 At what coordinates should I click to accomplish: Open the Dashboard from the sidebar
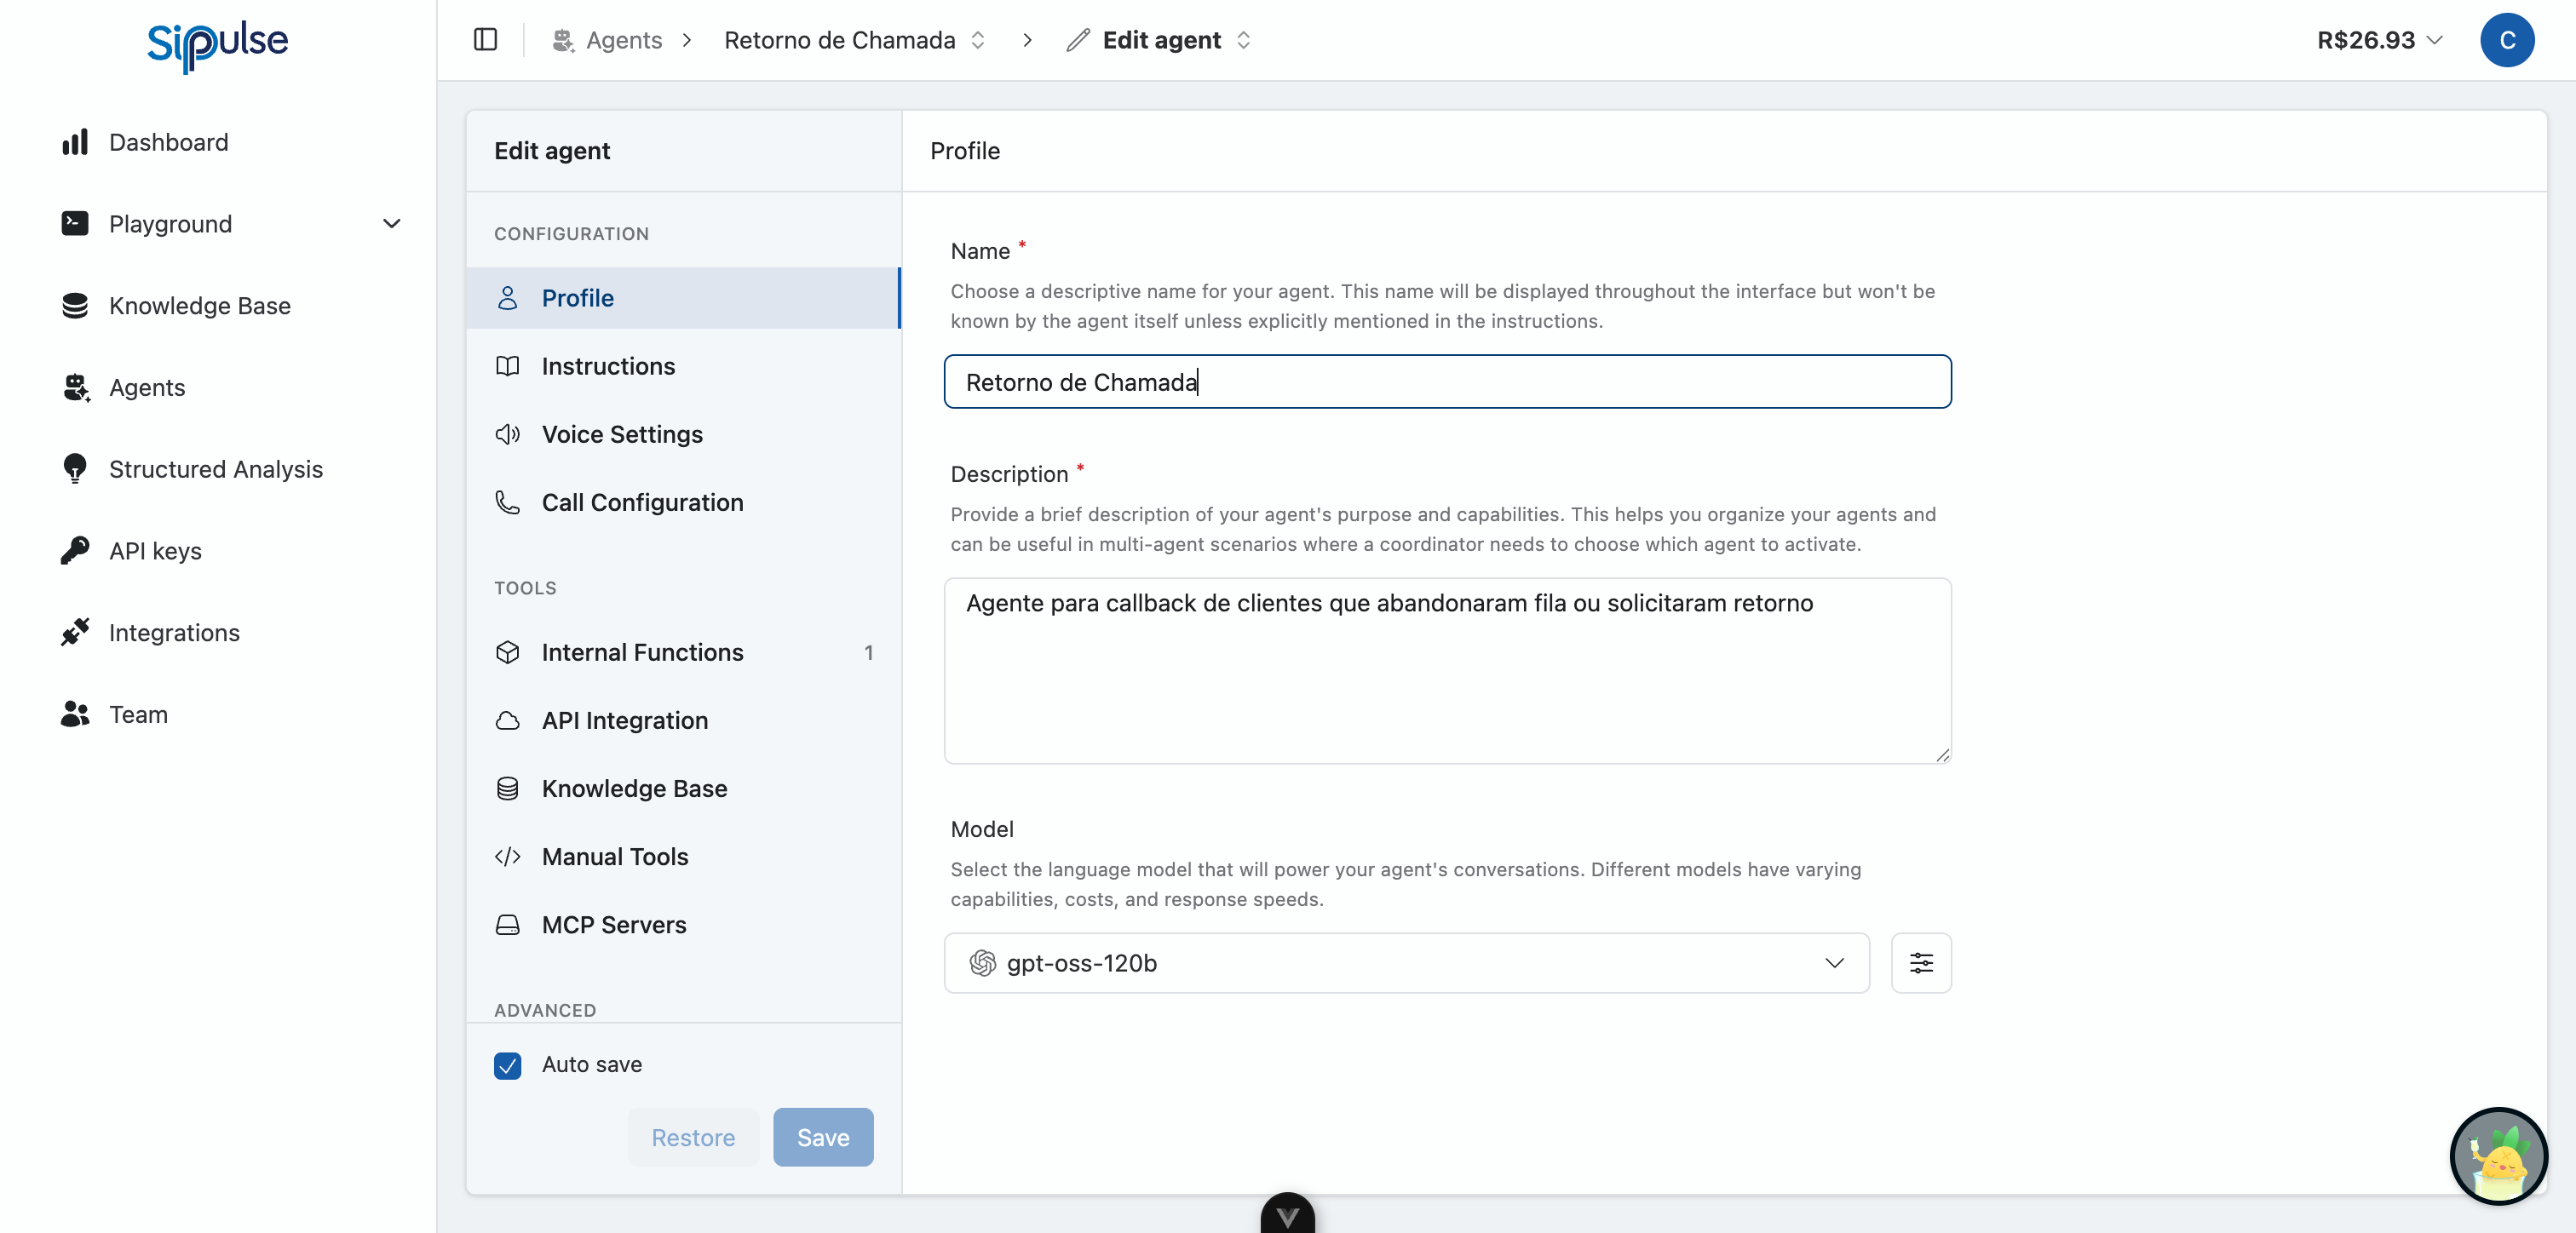click(x=168, y=142)
